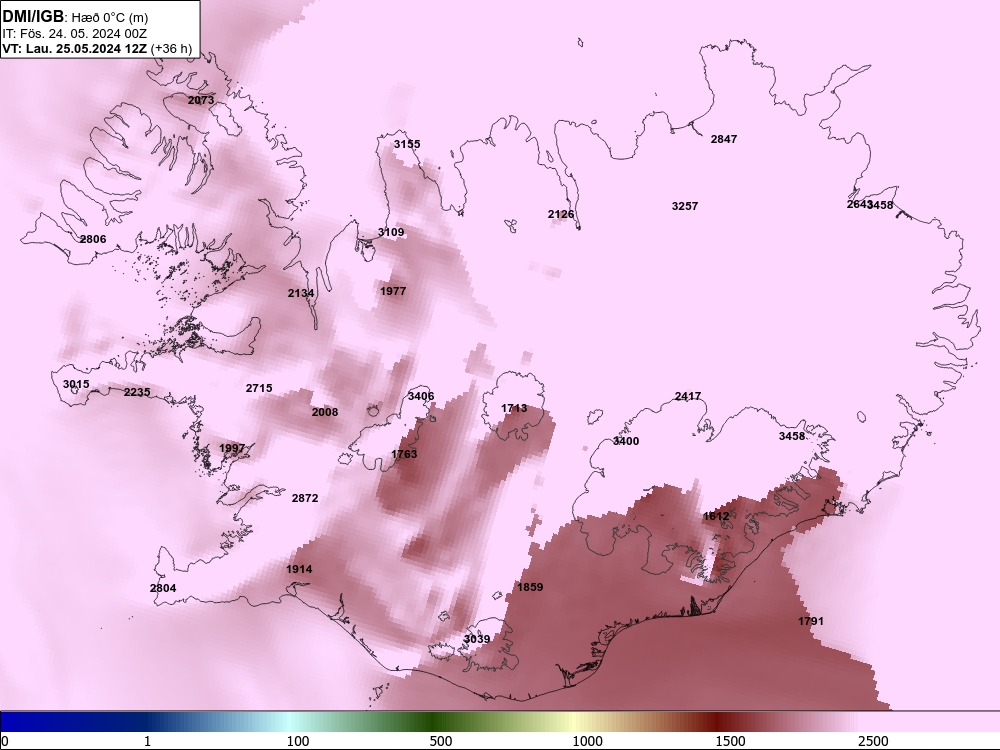Click the legend tick label 1500
Screen dimensions: 1000x750
[730, 741]
